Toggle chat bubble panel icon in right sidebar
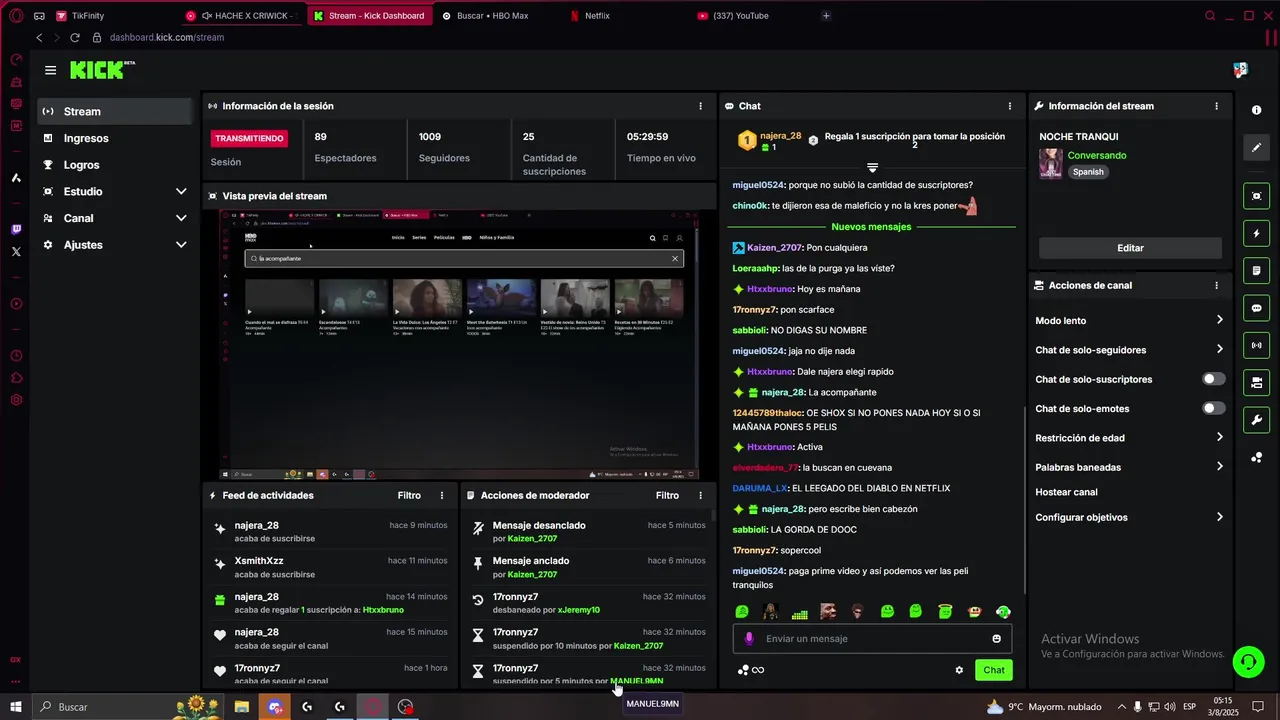This screenshot has height=720, width=1280. (x=1257, y=308)
